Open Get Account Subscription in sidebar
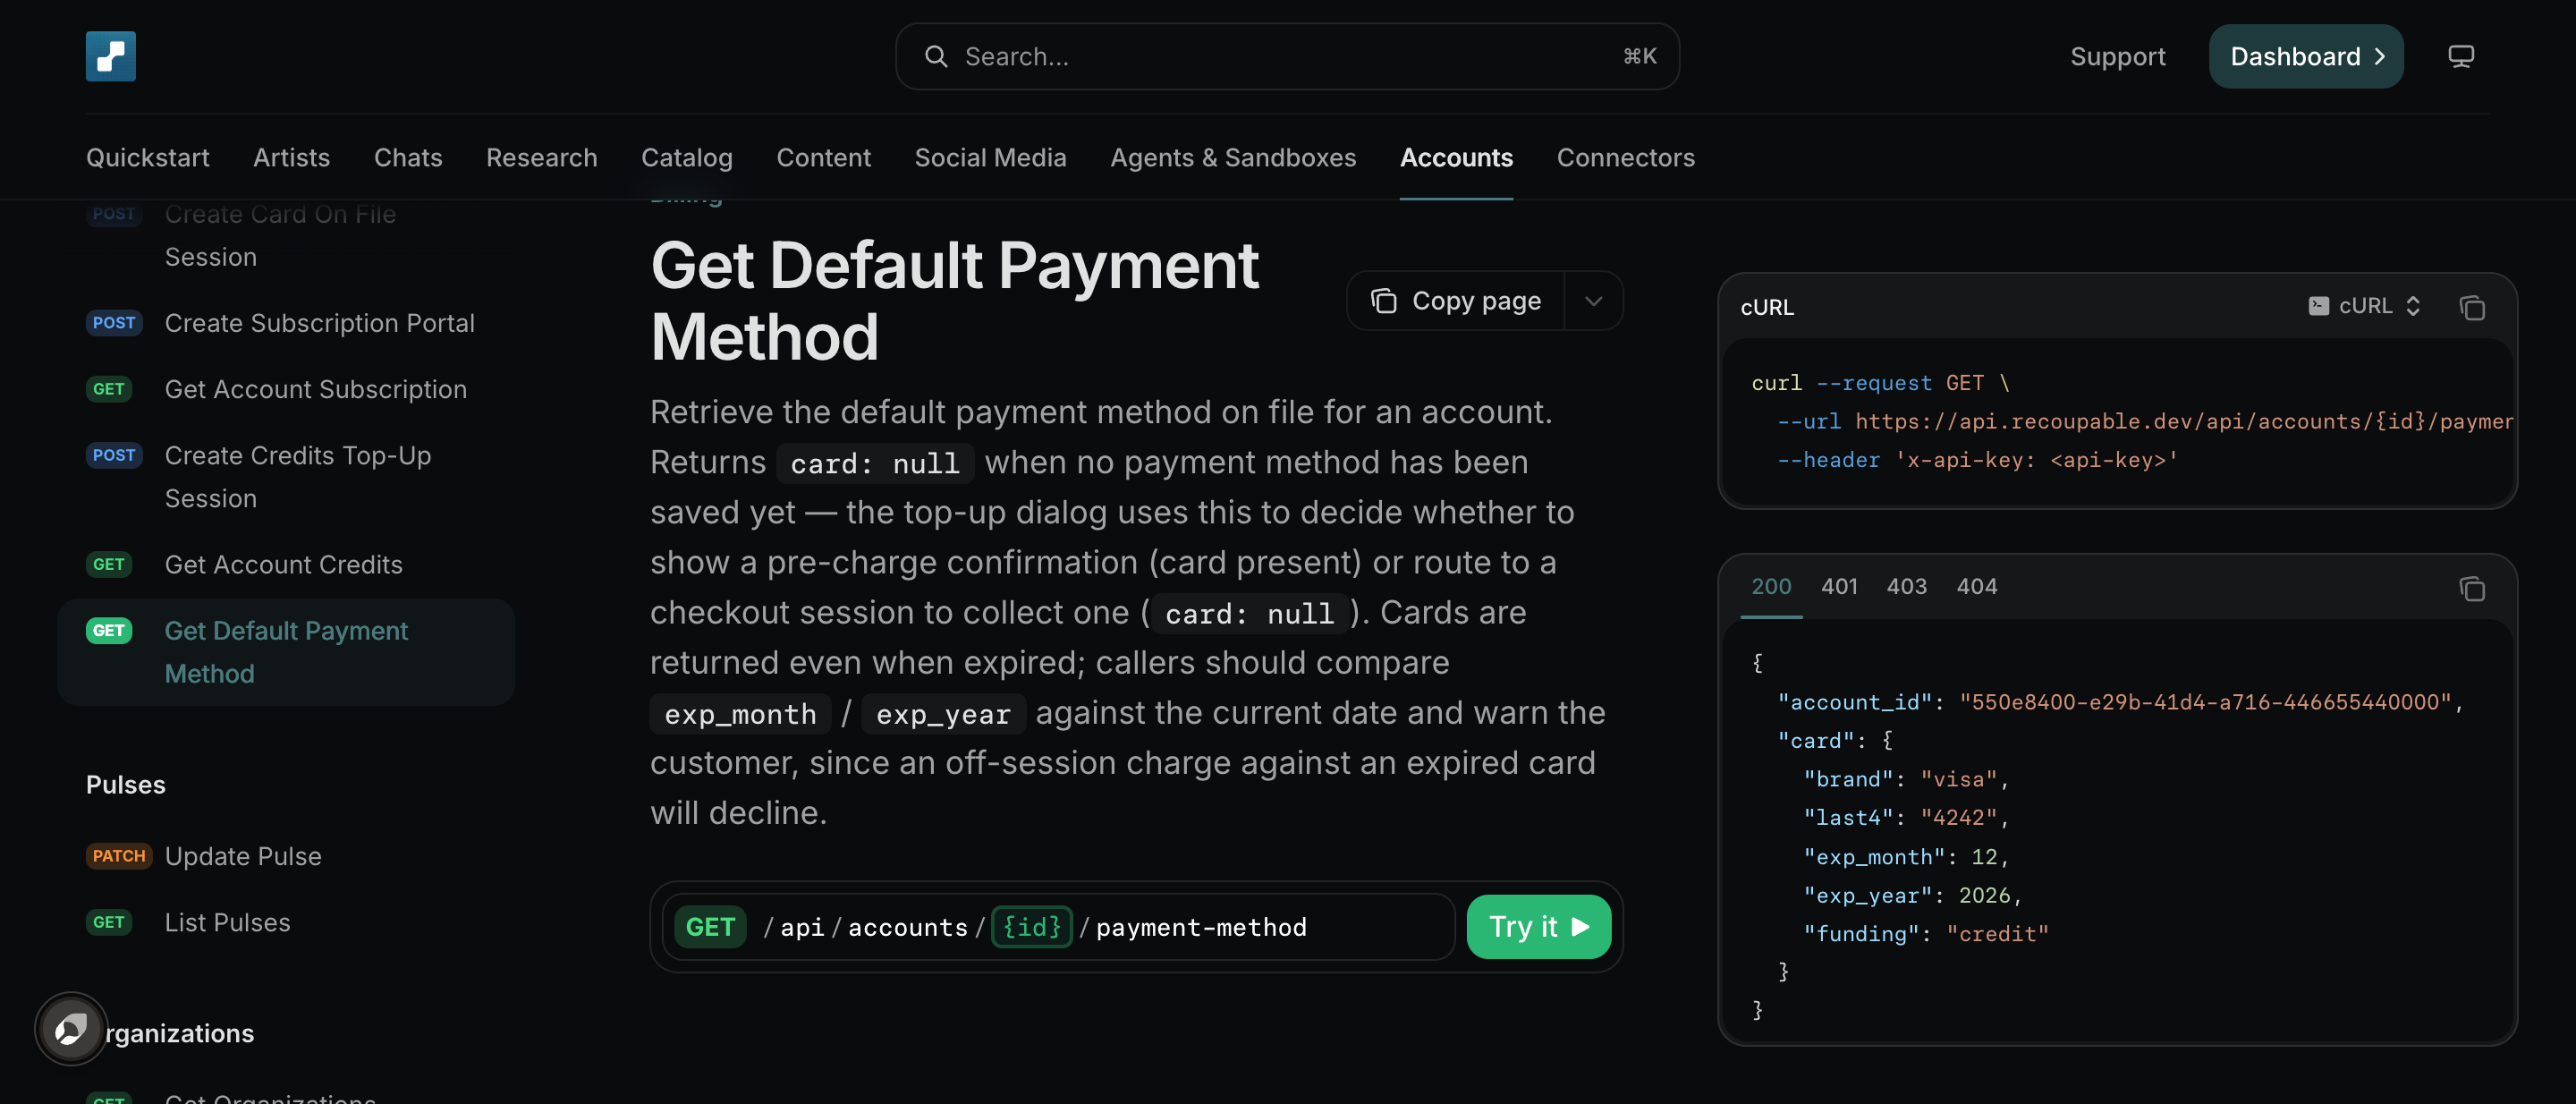This screenshot has height=1104, width=2576. (x=286, y=389)
